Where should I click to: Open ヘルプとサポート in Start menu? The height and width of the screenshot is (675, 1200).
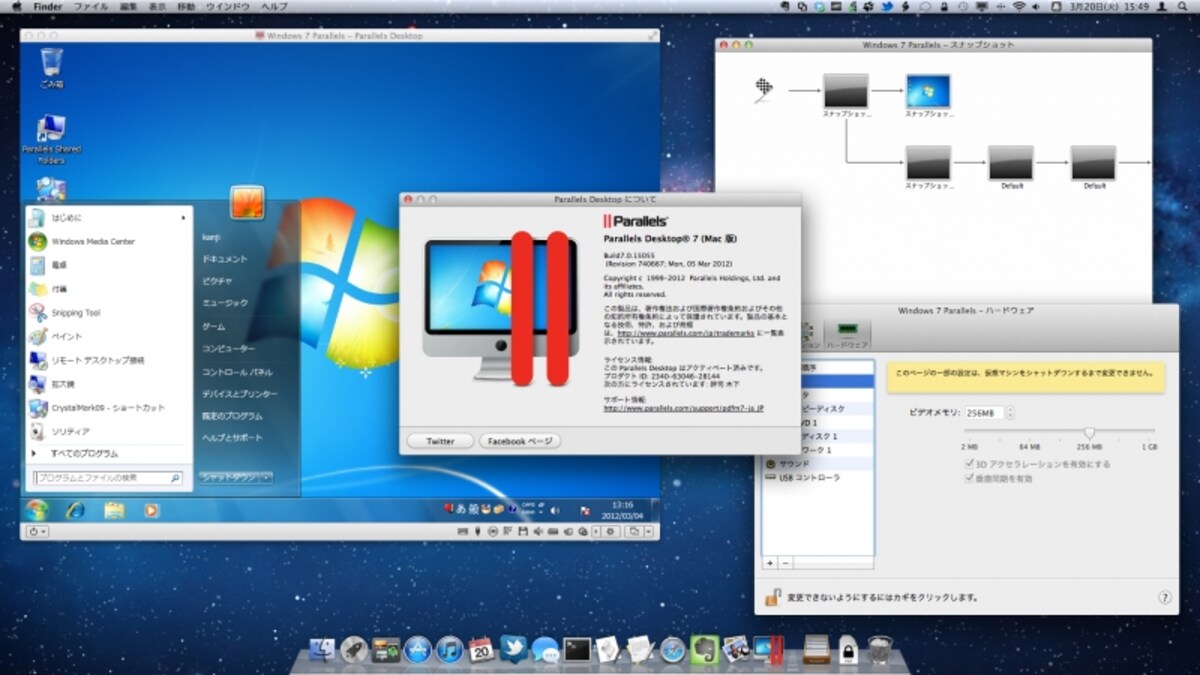click(x=233, y=438)
